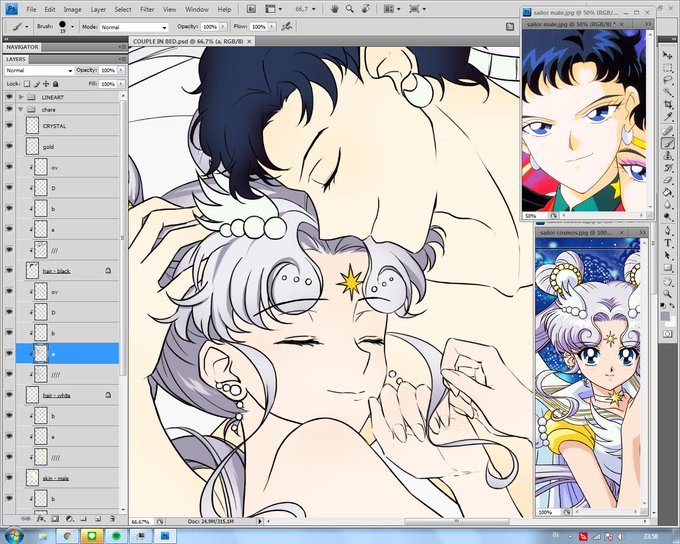Hide the CRYSTAL layer

click(9, 125)
